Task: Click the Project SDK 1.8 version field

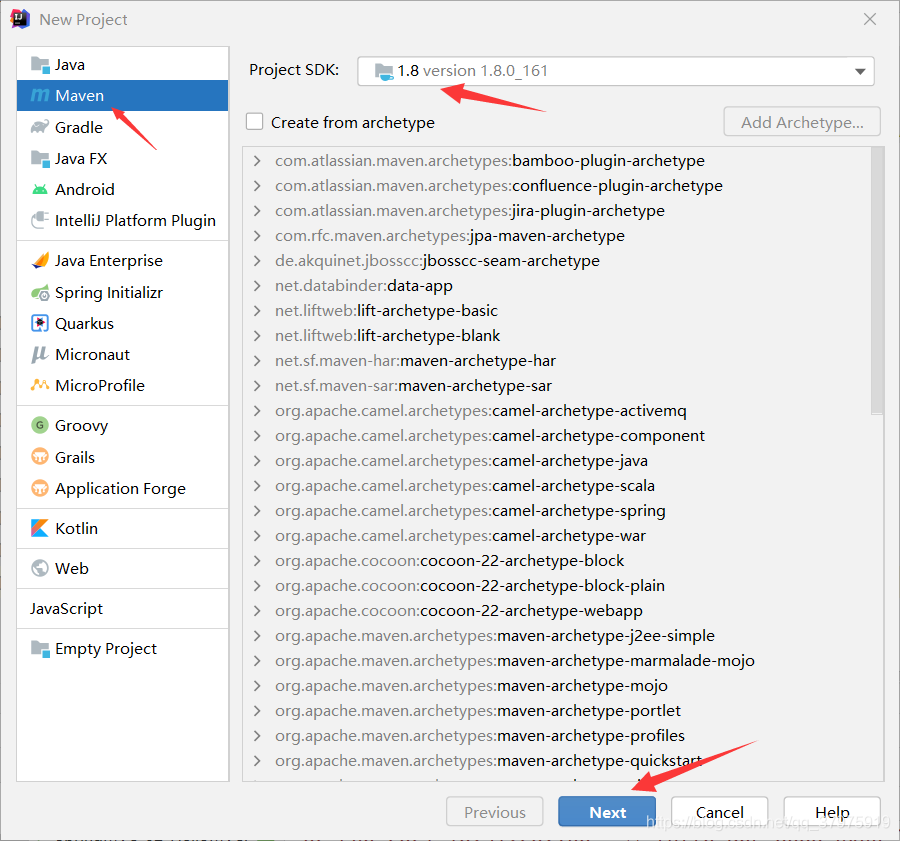Action: pyautogui.click(x=616, y=71)
